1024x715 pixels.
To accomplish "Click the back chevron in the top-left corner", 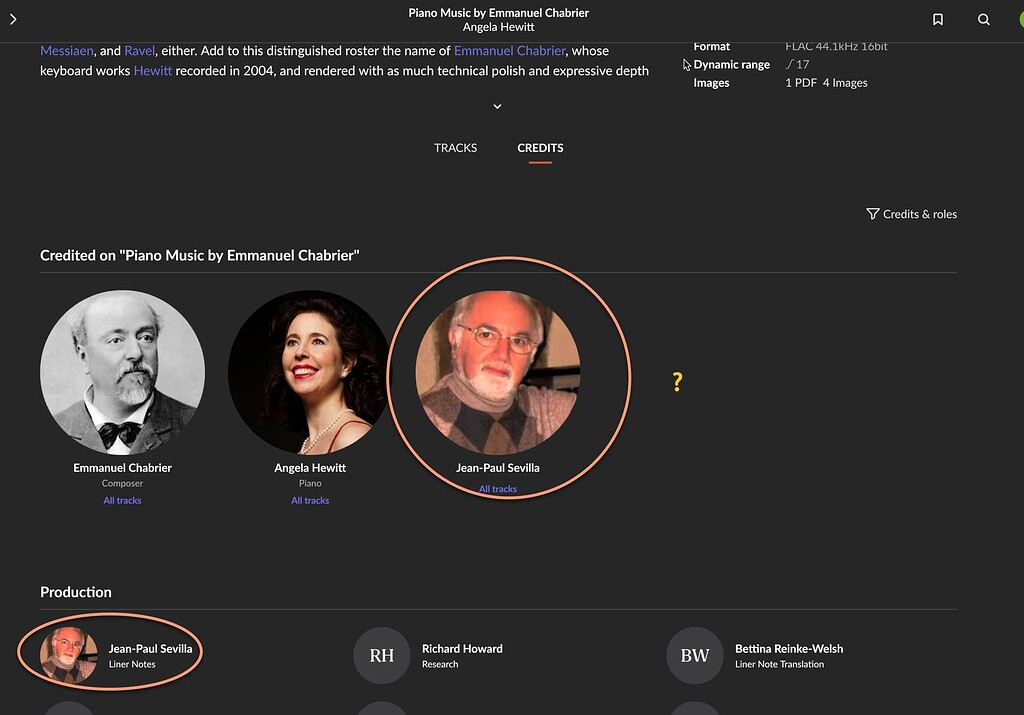I will click(x=13, y=19).
